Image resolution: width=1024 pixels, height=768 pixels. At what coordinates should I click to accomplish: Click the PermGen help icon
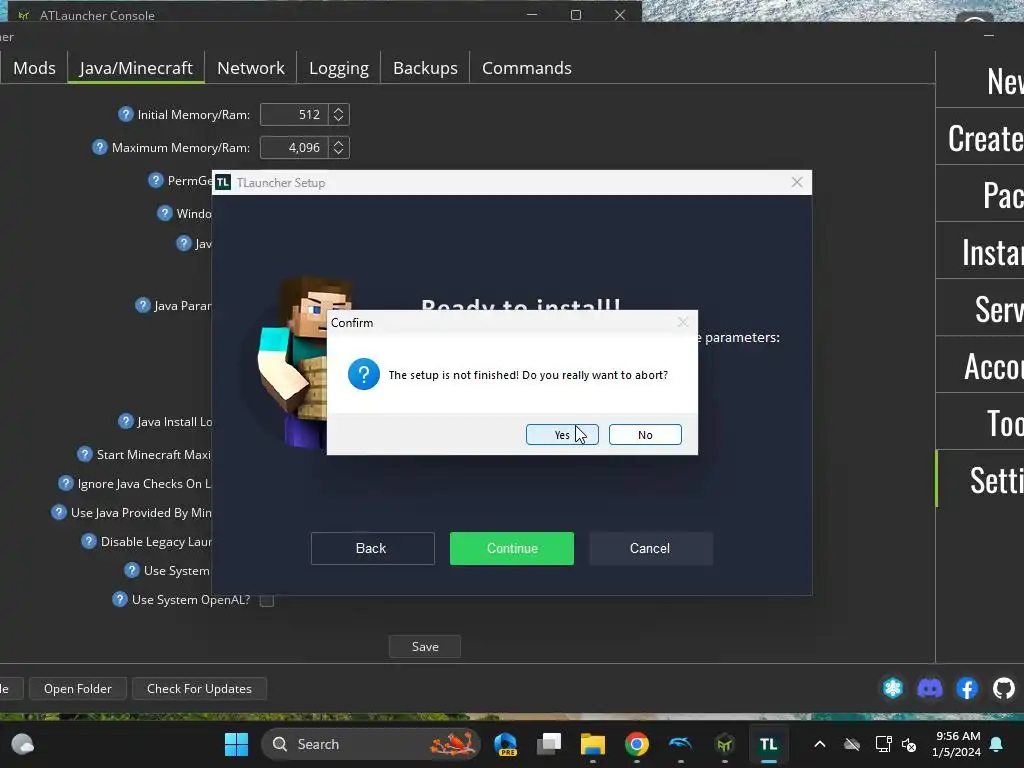pos(155,180)
